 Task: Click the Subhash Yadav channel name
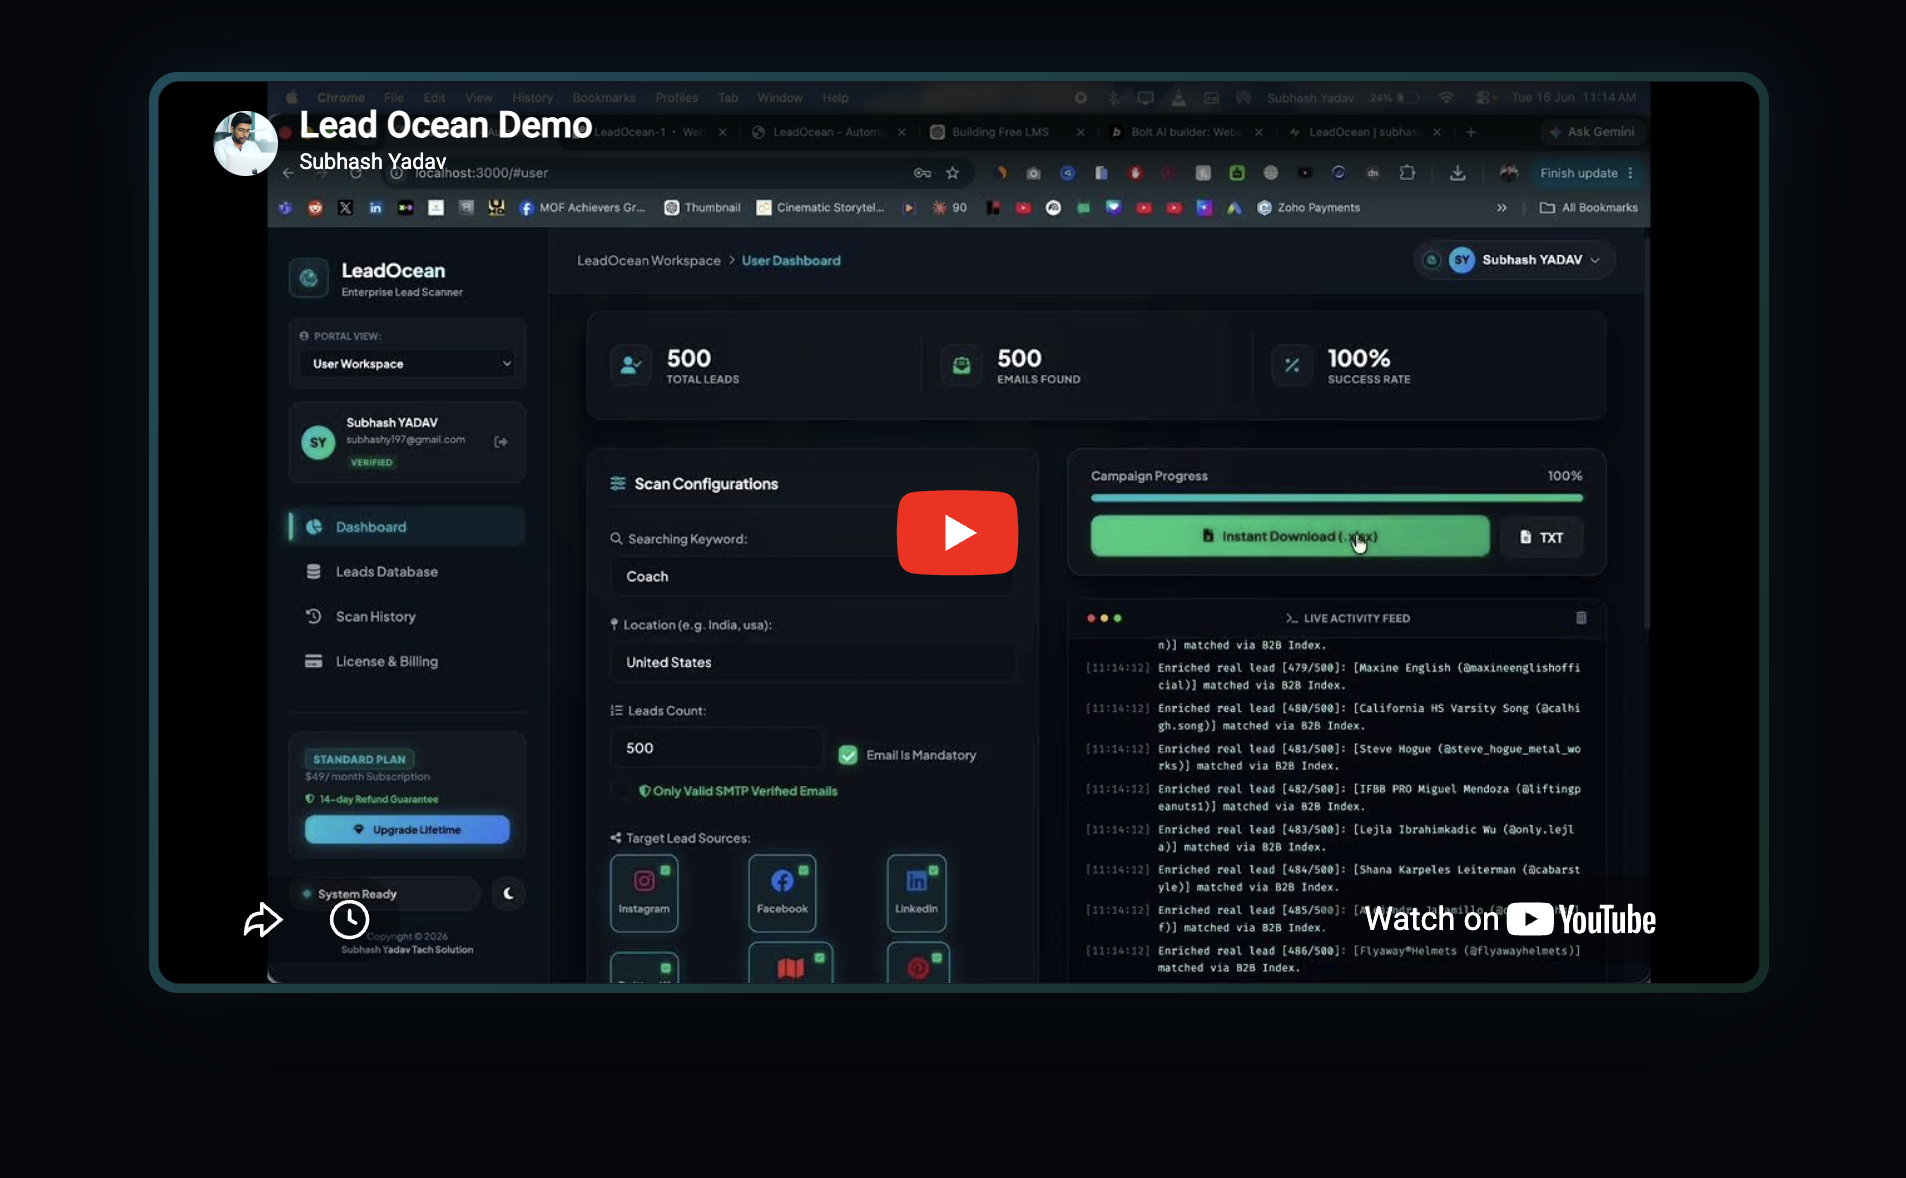point(372,161)
